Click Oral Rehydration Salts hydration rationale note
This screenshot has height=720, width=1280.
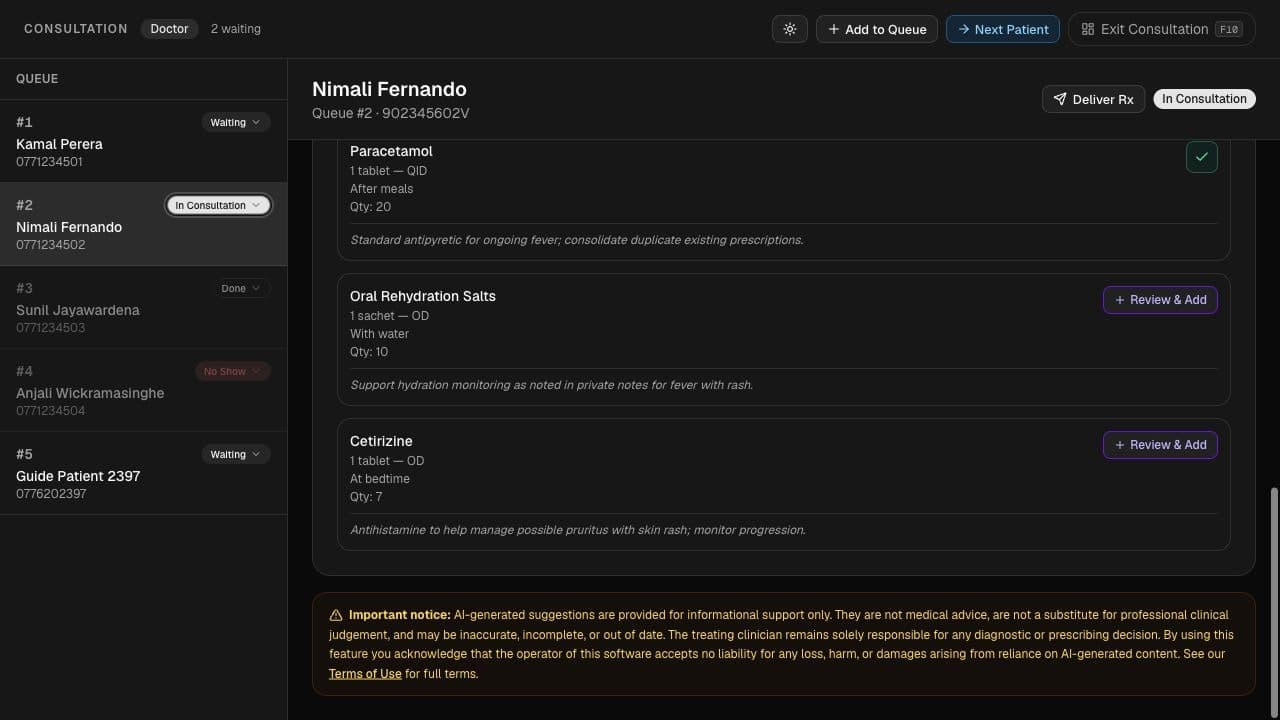pos(551,385)
